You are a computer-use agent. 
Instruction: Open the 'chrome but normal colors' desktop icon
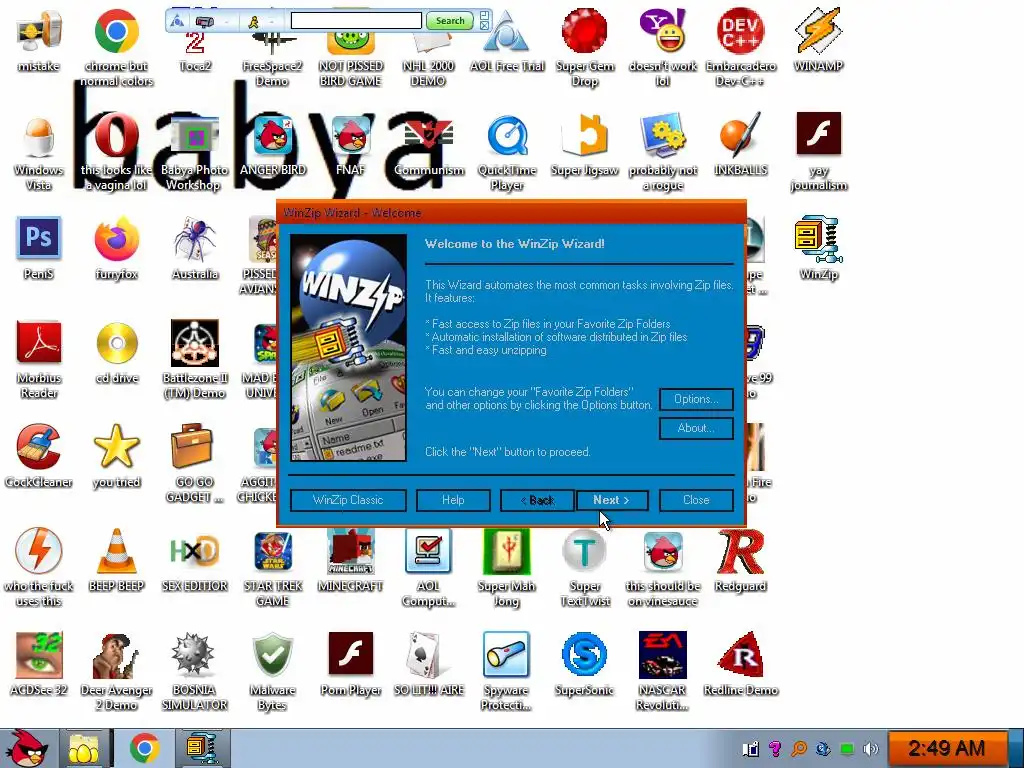coord(116,47)
